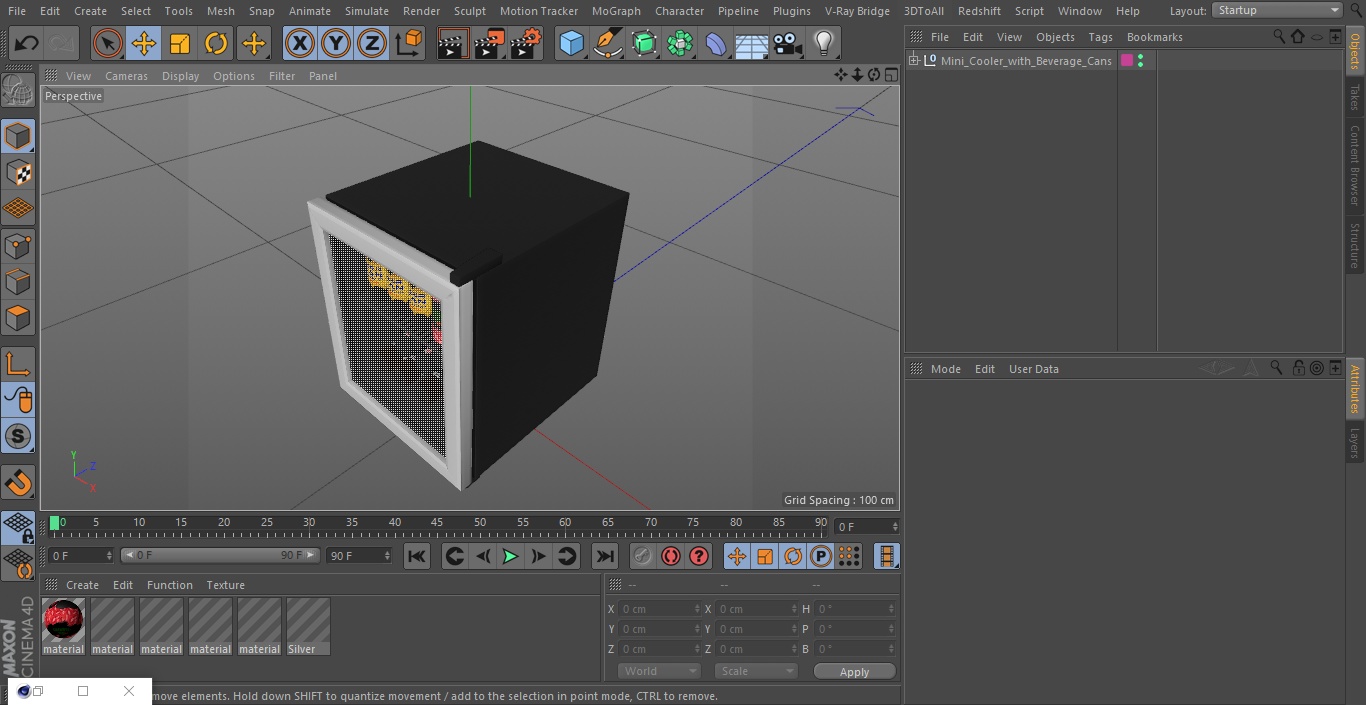Toggle Enable Axis mode

click(x=18, y=363)
